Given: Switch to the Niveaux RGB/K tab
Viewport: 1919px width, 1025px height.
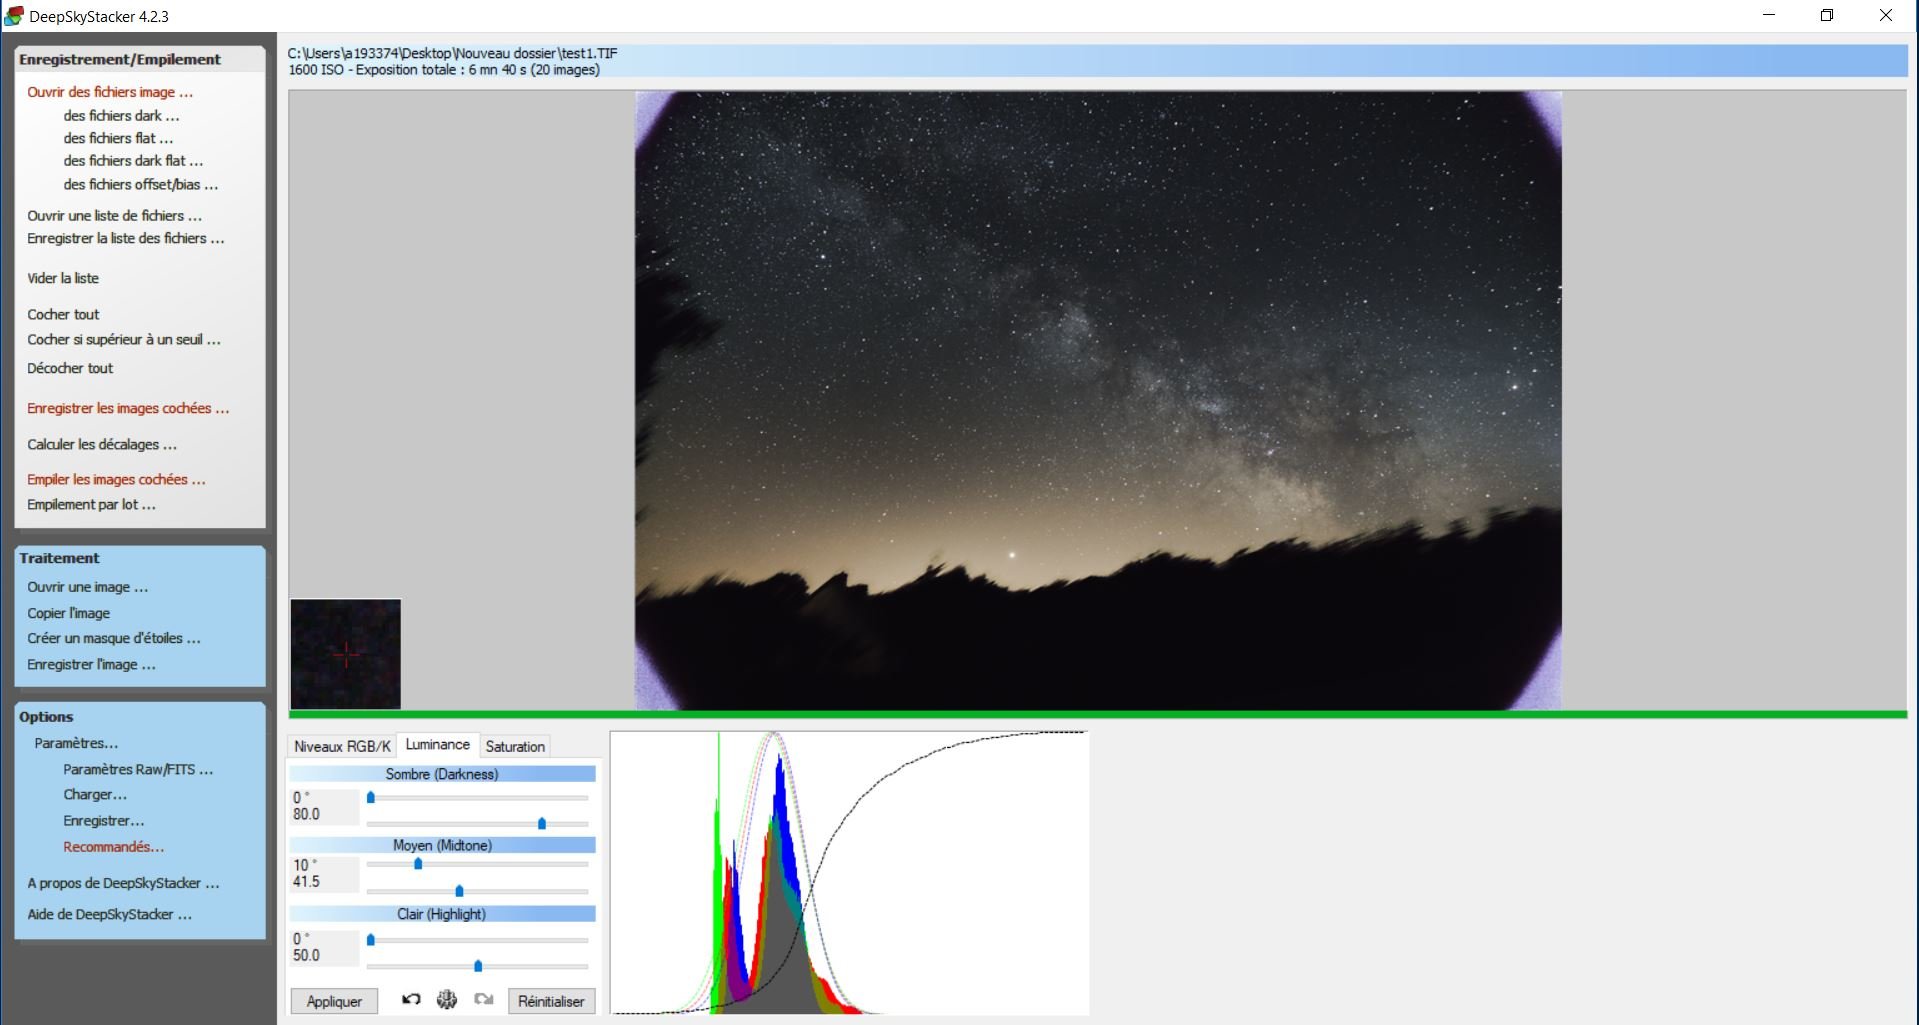Looking at the screenshot, I should click(x=342, y=746).
